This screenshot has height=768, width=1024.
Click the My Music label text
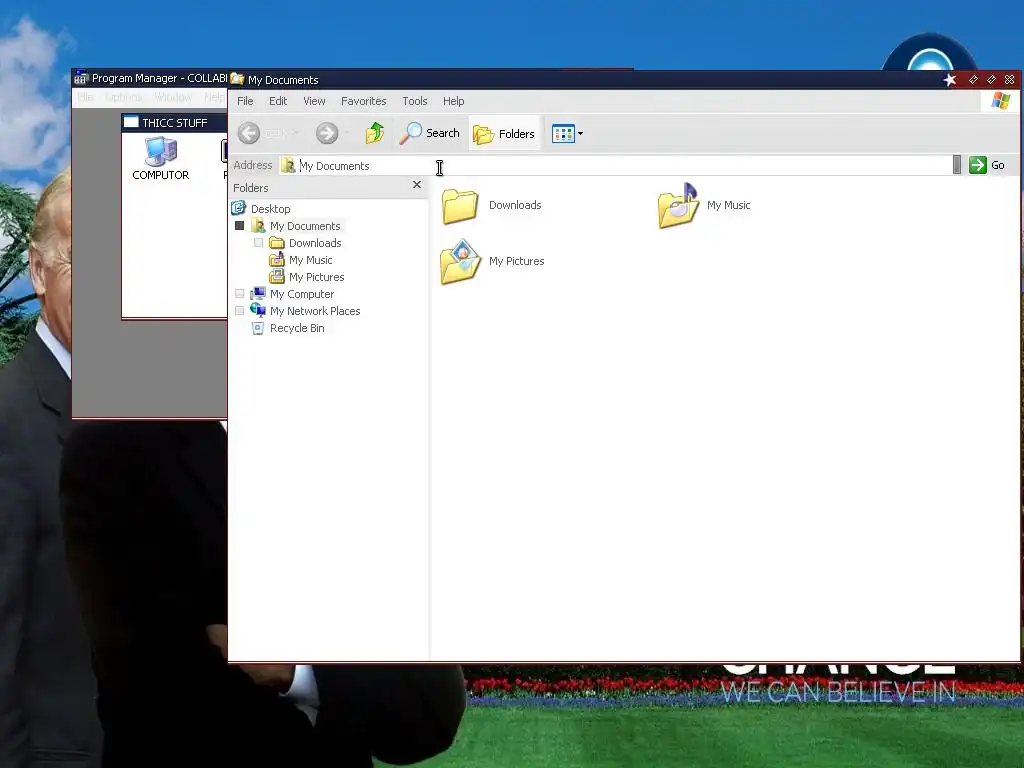click(x=728, y=205)
